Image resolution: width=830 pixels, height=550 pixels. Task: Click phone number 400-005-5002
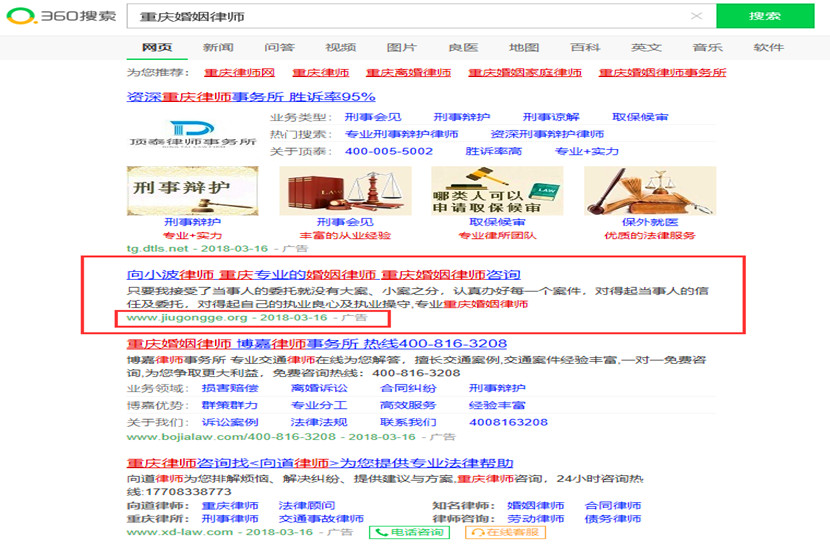(389, 151)
